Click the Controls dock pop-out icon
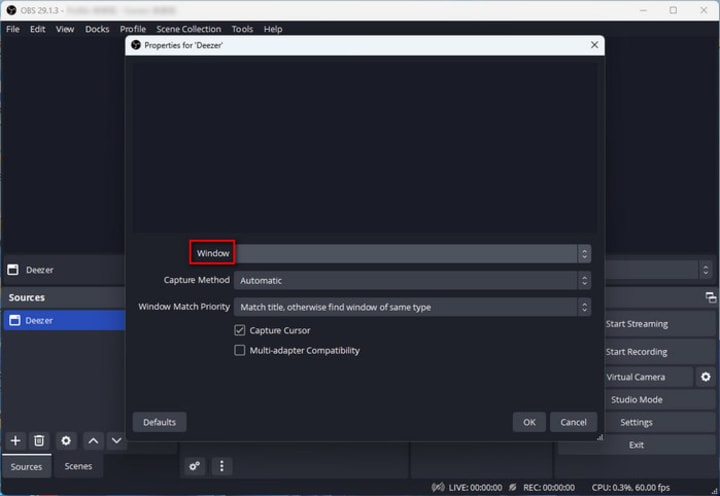The height and width of the screenshot is (496, 720). (711, 298)
